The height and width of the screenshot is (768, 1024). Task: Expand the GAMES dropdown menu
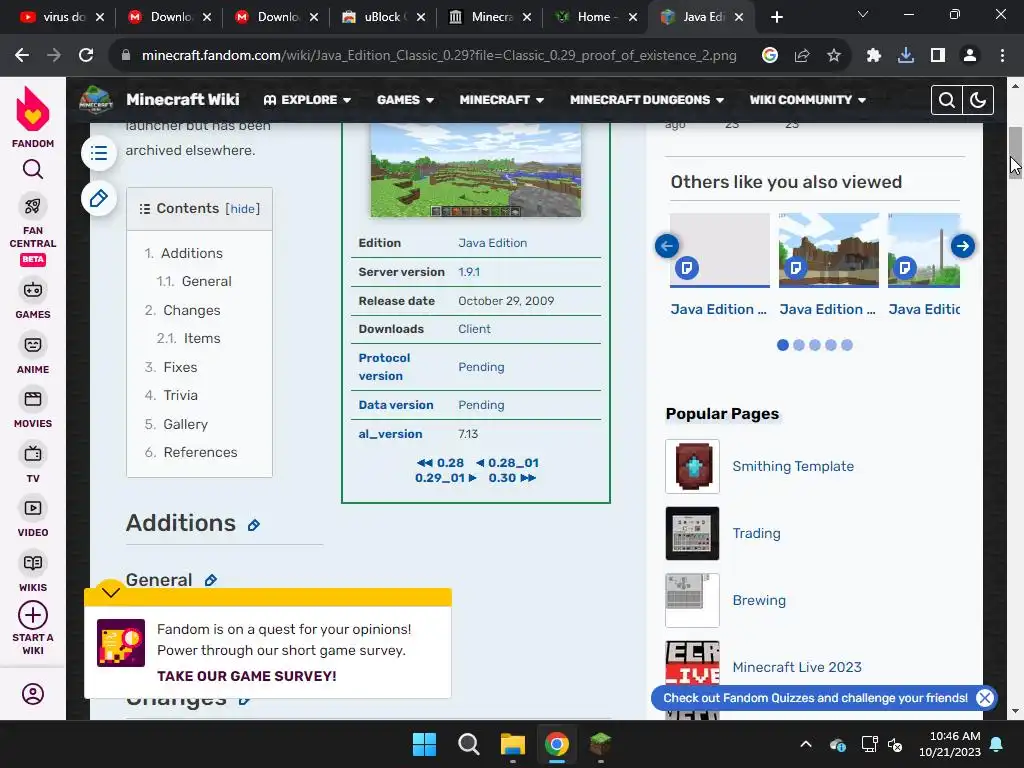point(405,100)
